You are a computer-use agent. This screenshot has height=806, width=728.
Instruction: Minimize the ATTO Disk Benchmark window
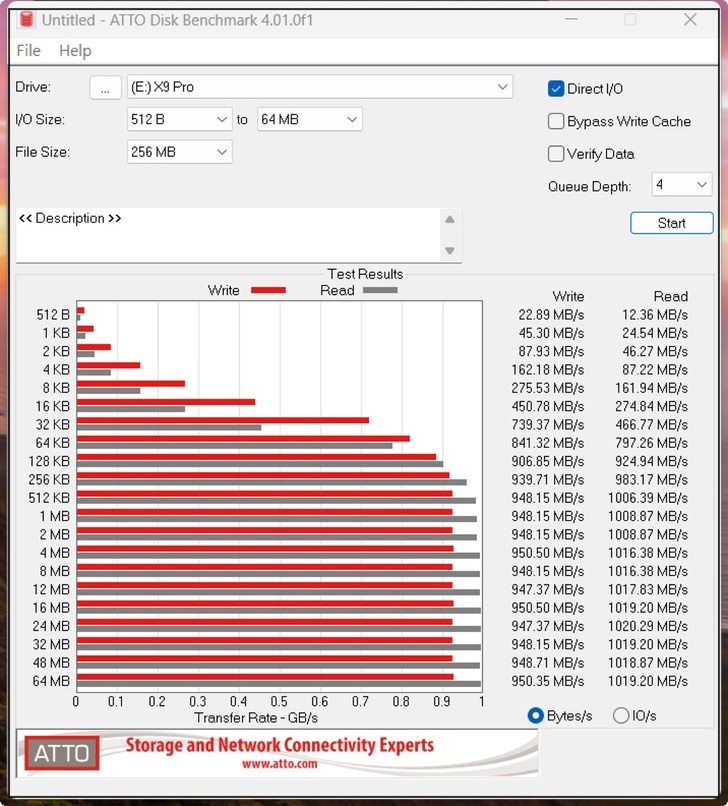click(571, 20)
